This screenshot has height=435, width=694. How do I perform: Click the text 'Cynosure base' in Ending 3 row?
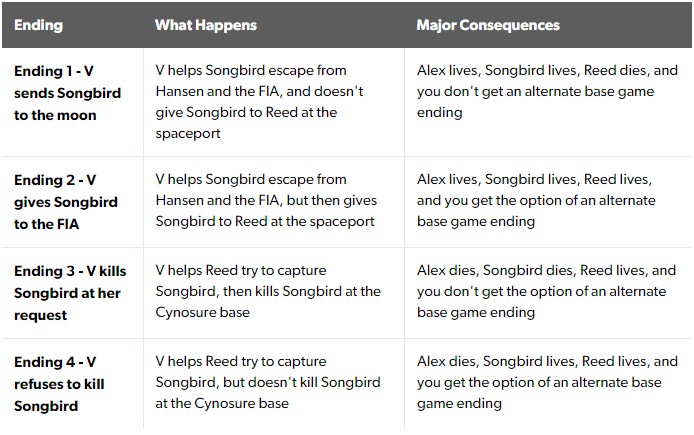(203, 312)
